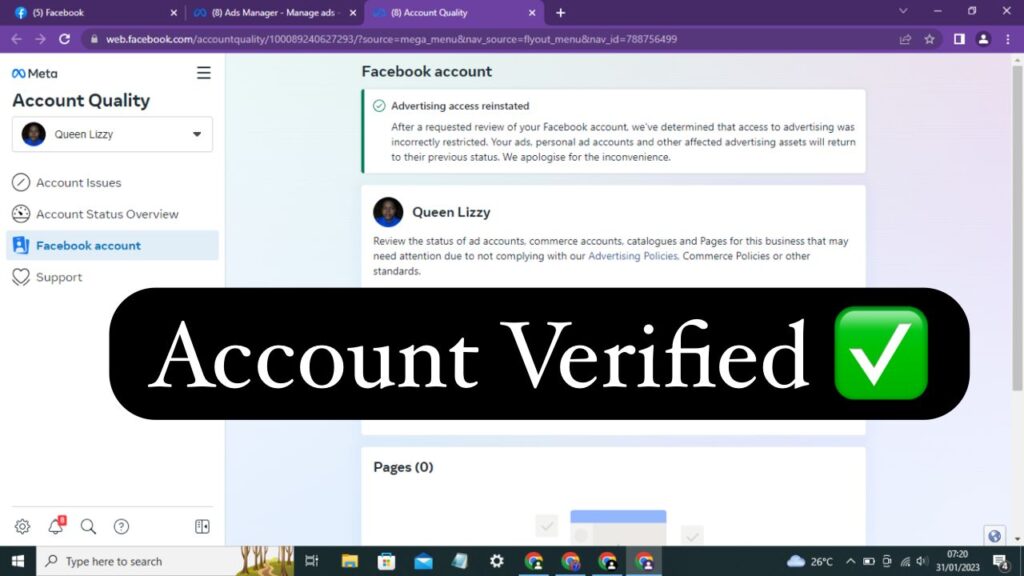Open Windows Settings from the taskbar
The width and height of the screenshot is (1024, 576).
[496, 561]
